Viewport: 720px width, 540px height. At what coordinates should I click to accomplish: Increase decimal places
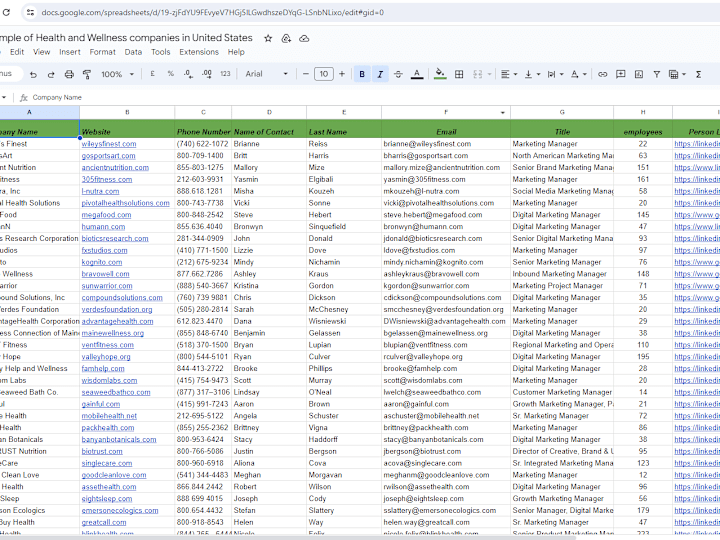(x=207, y=74)
